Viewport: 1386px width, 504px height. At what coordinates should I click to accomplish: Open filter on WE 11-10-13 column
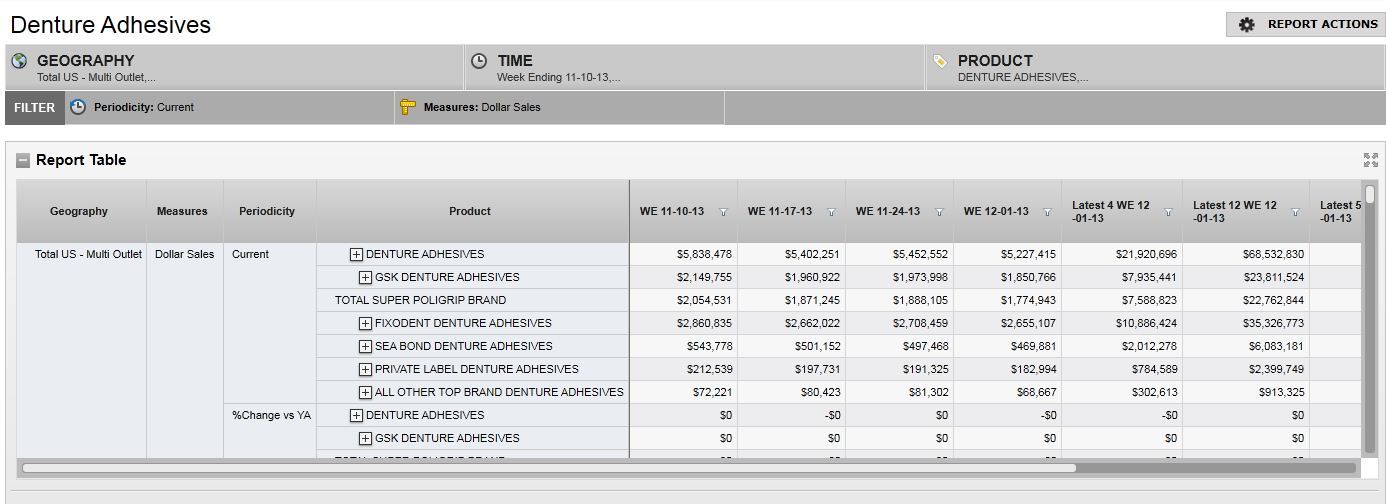[723, 212]
